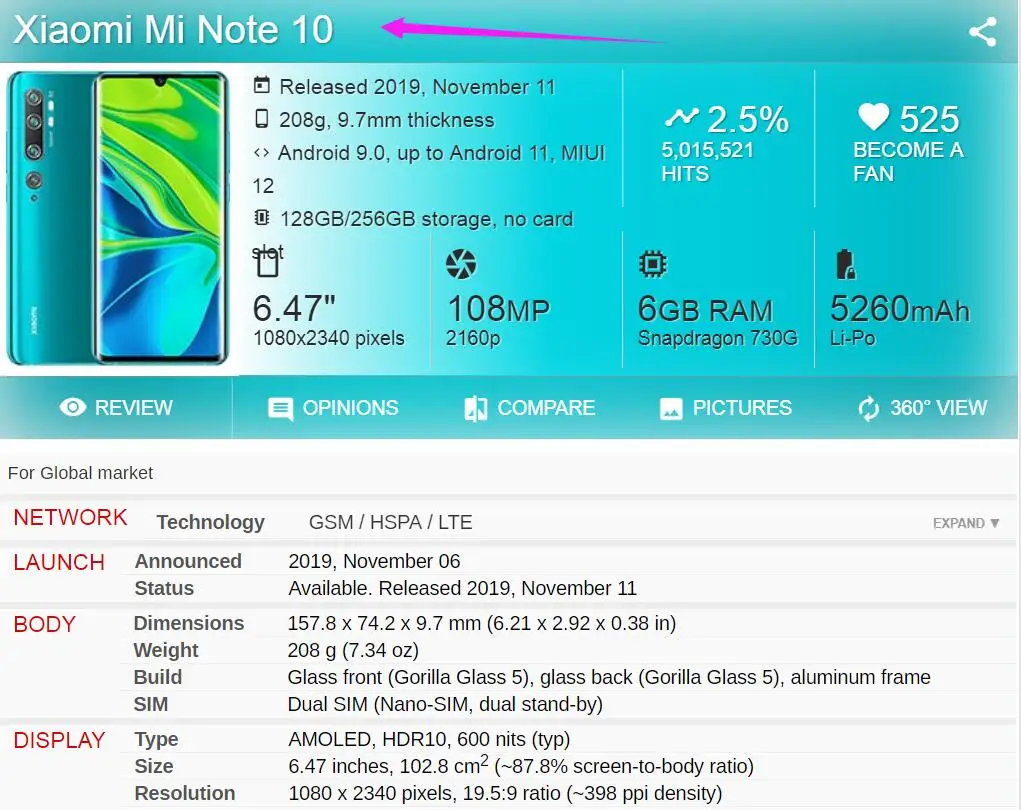Click the battery icon above 5260mAh

click(845, 264)
